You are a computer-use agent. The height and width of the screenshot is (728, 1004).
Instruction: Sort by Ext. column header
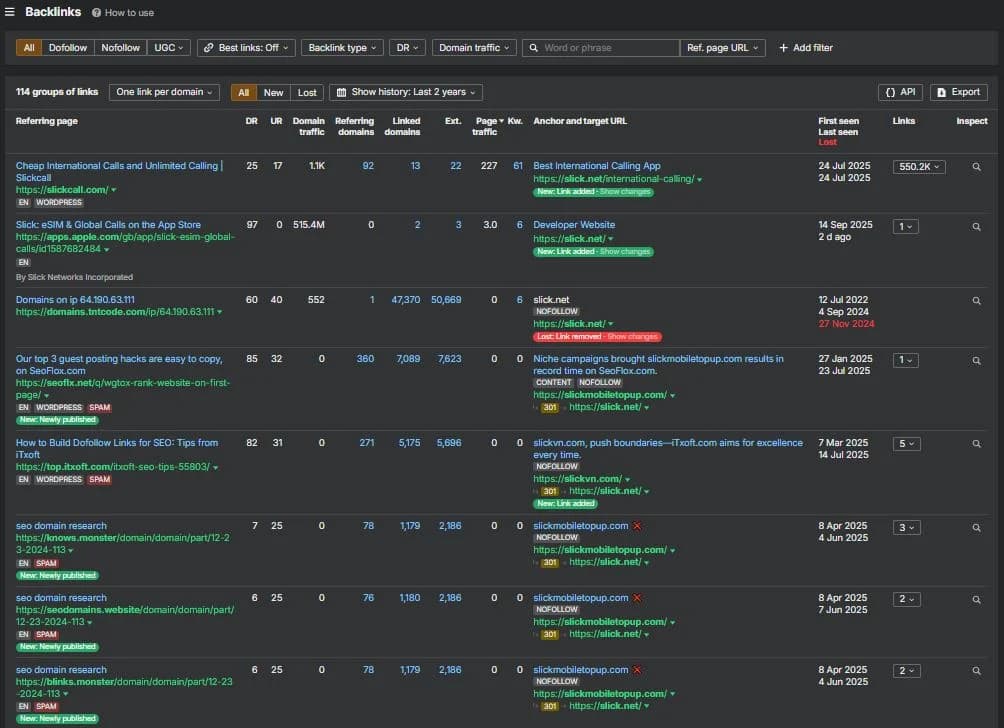point(453,121)
